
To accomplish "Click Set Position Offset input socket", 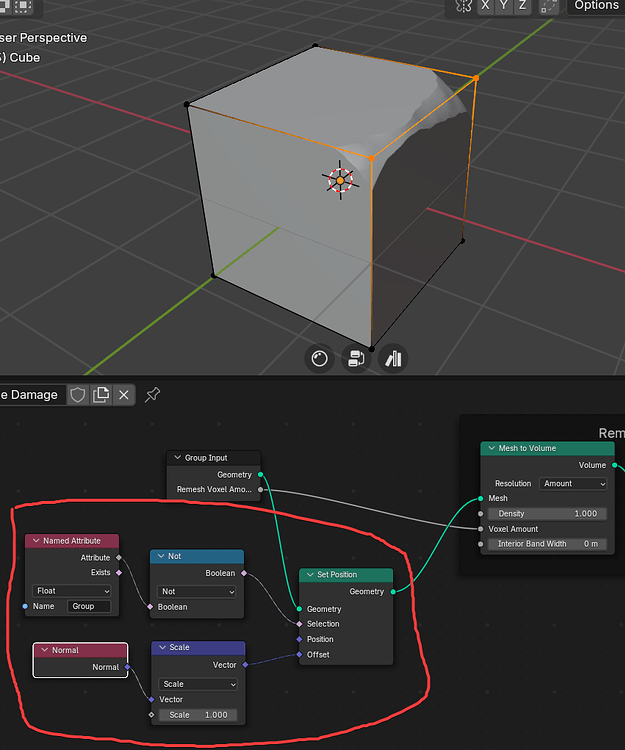I will coord(299,654).
